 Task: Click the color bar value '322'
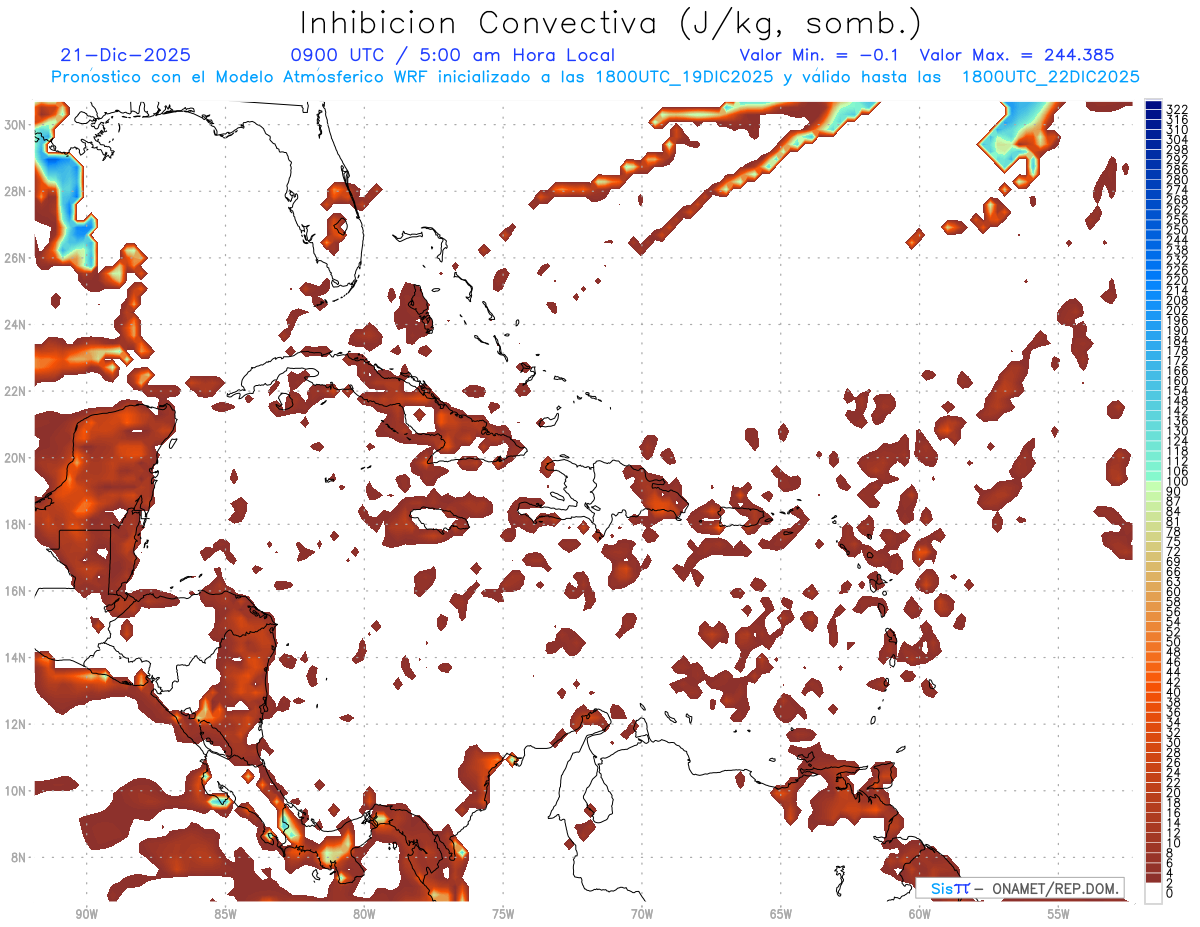[1177, 109]
